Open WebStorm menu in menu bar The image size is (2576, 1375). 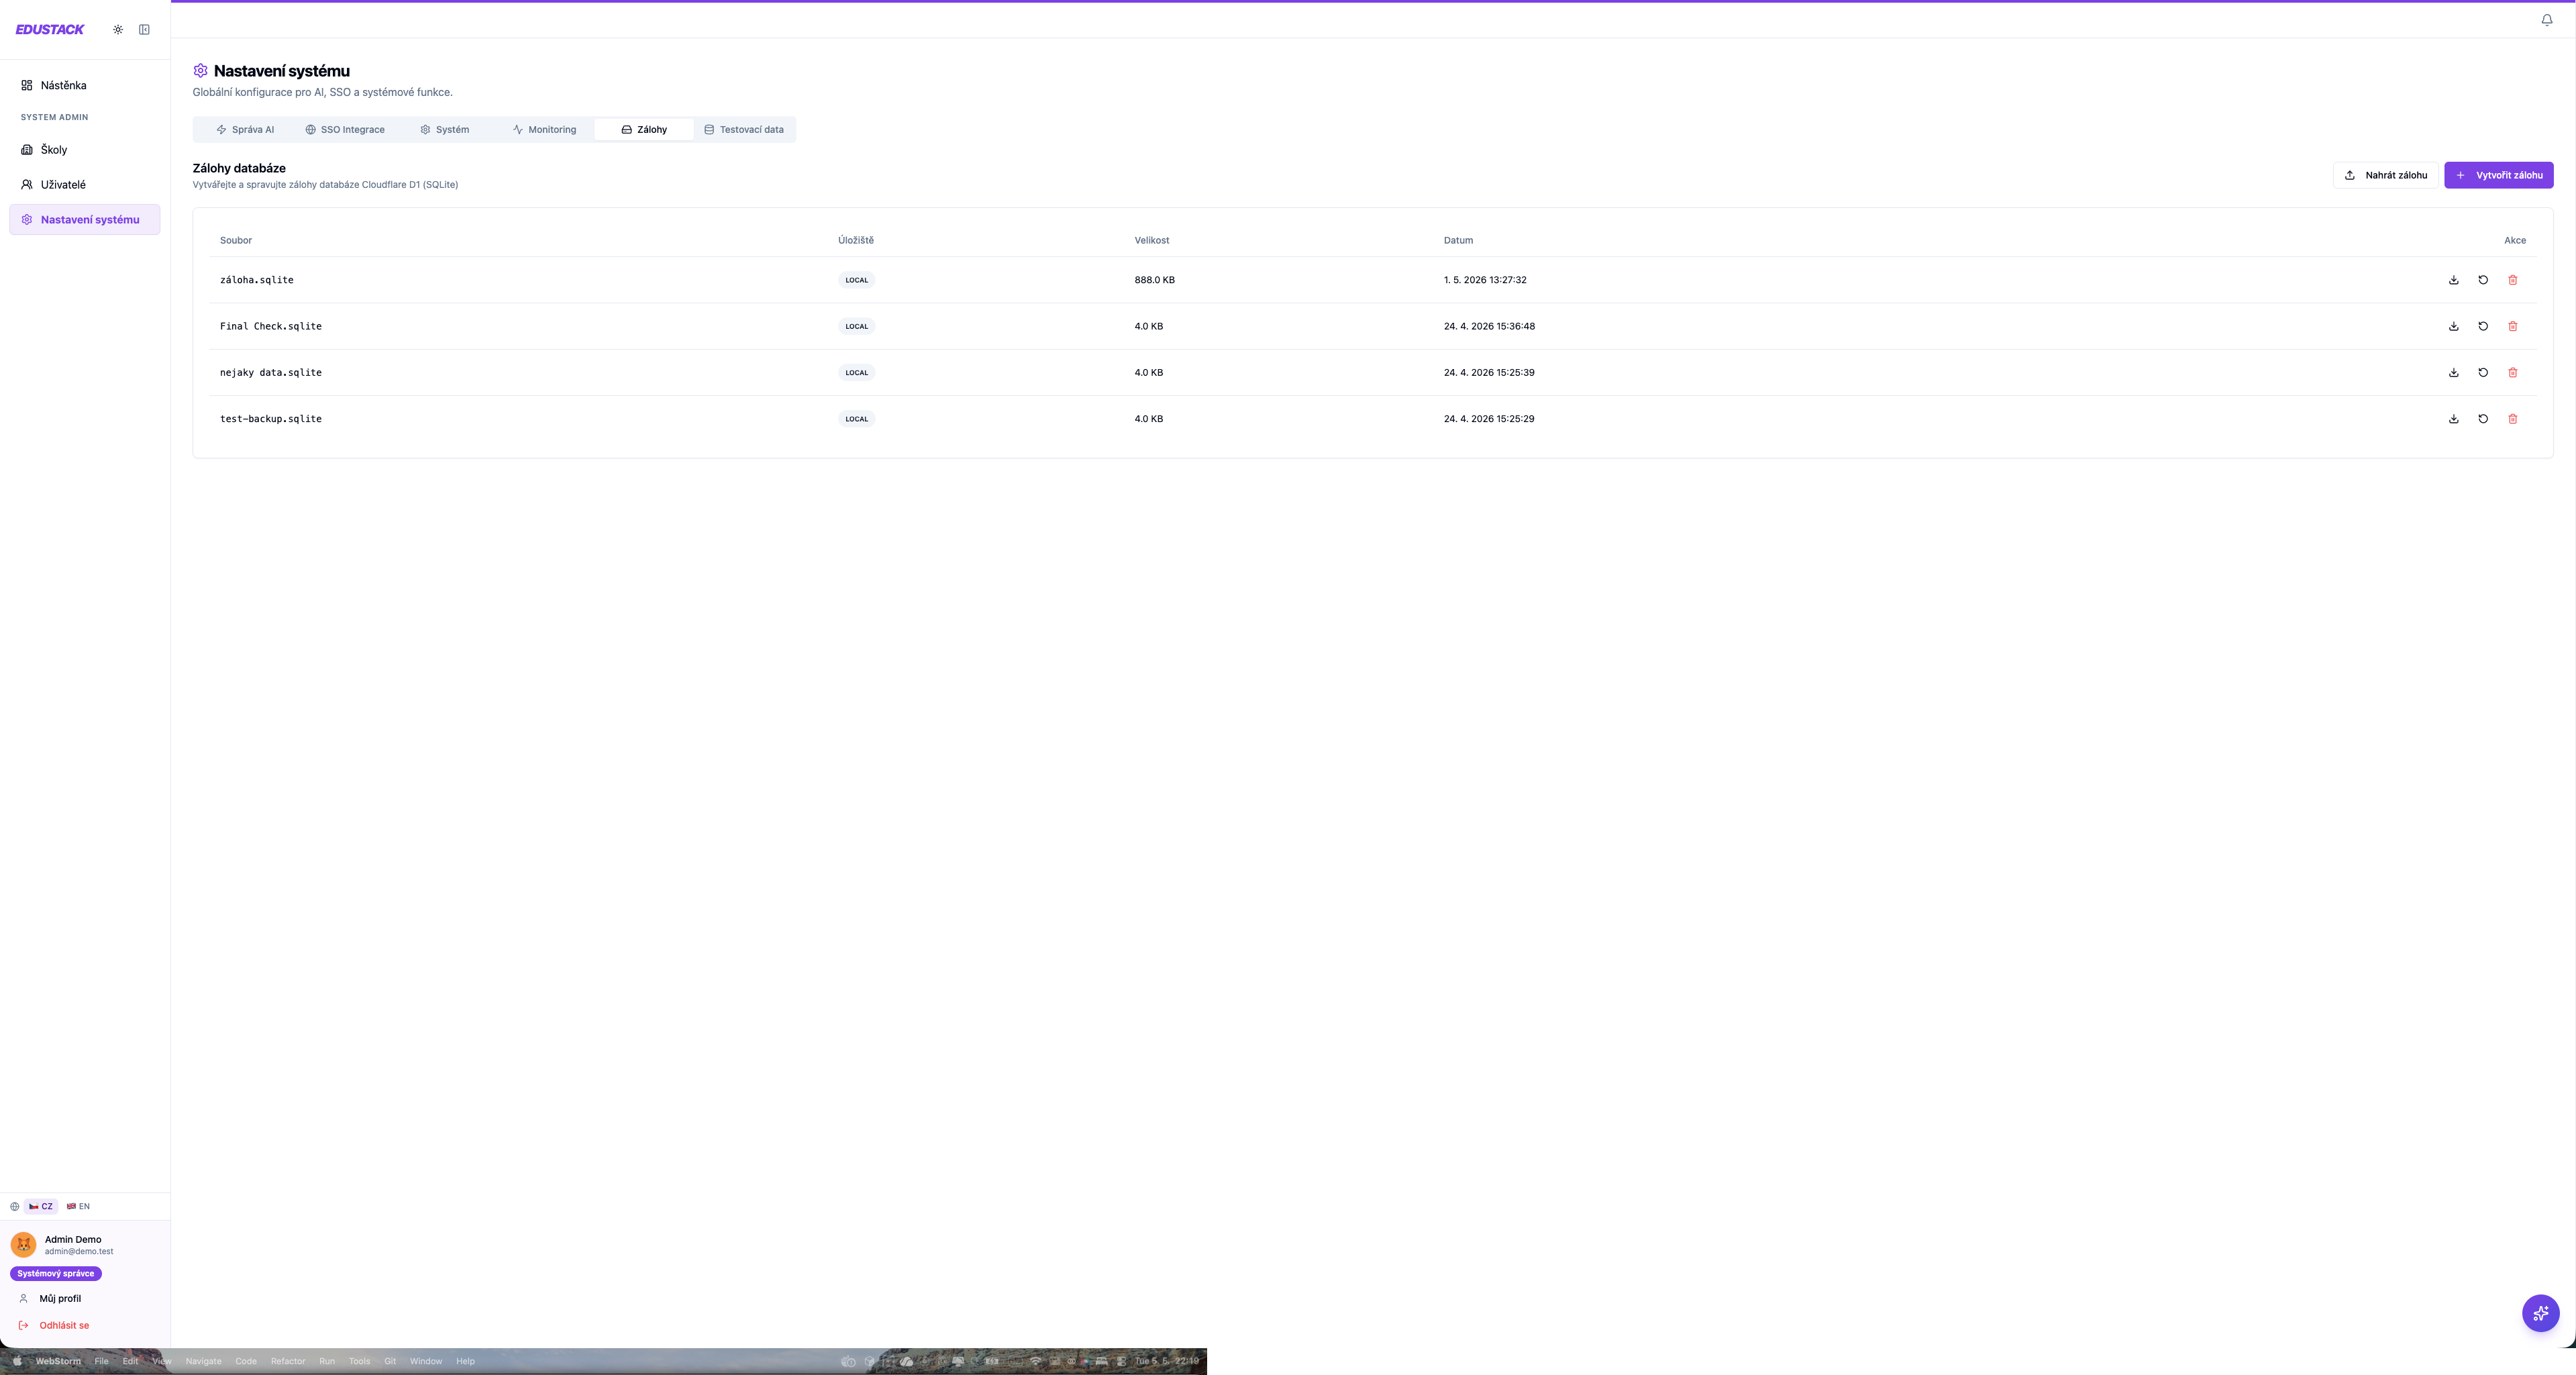pos(58,1361)
